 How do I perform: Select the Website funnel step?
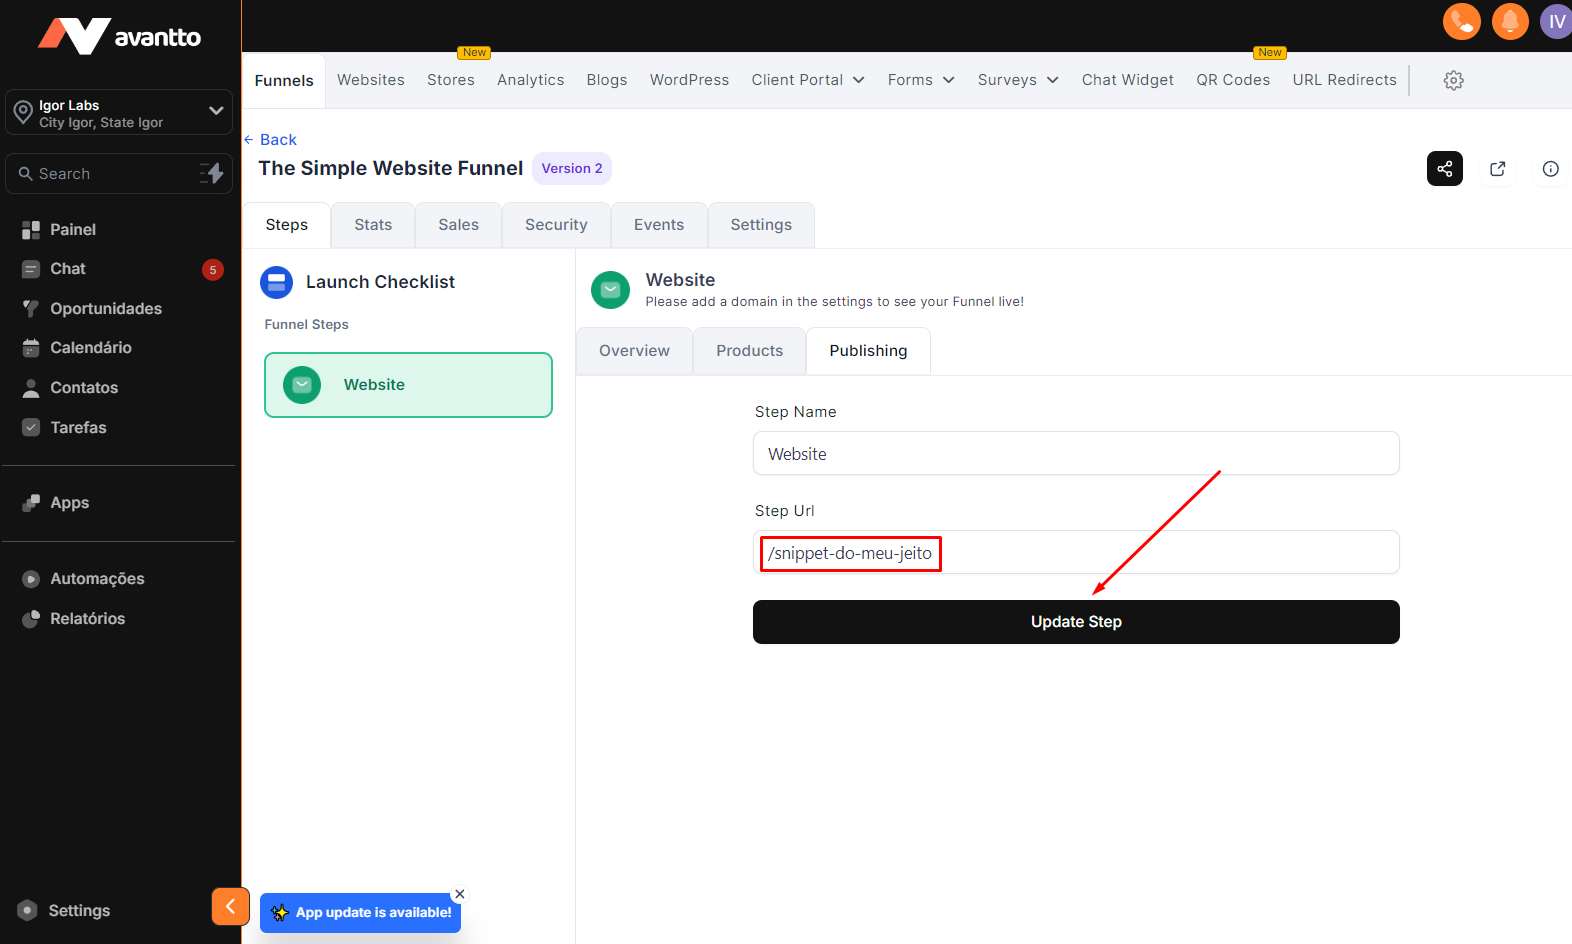[x=408, y=385]
